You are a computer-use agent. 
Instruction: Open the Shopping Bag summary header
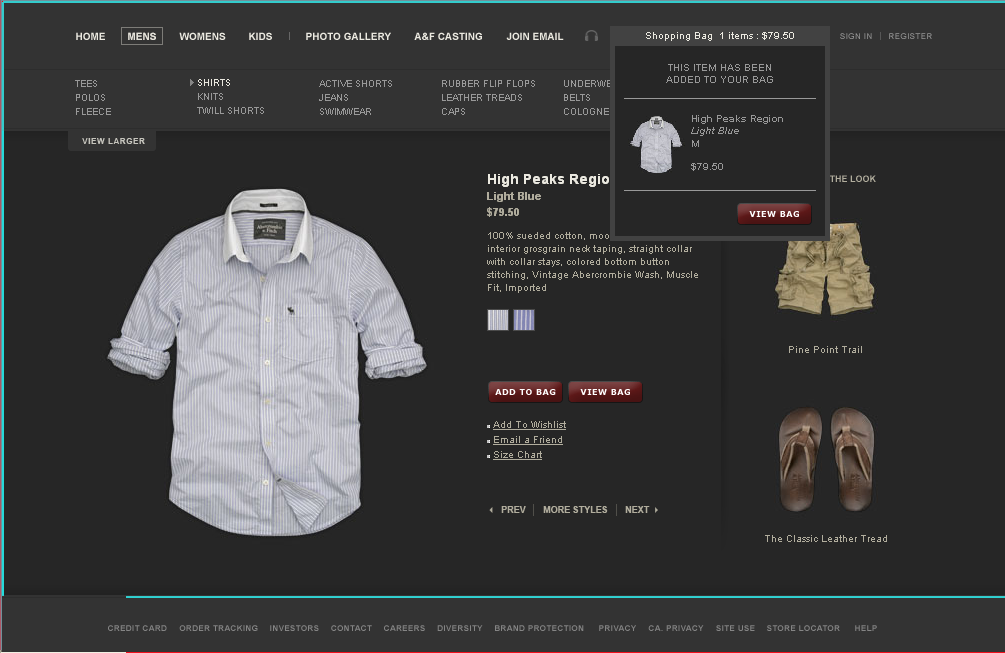pos(720,36)
